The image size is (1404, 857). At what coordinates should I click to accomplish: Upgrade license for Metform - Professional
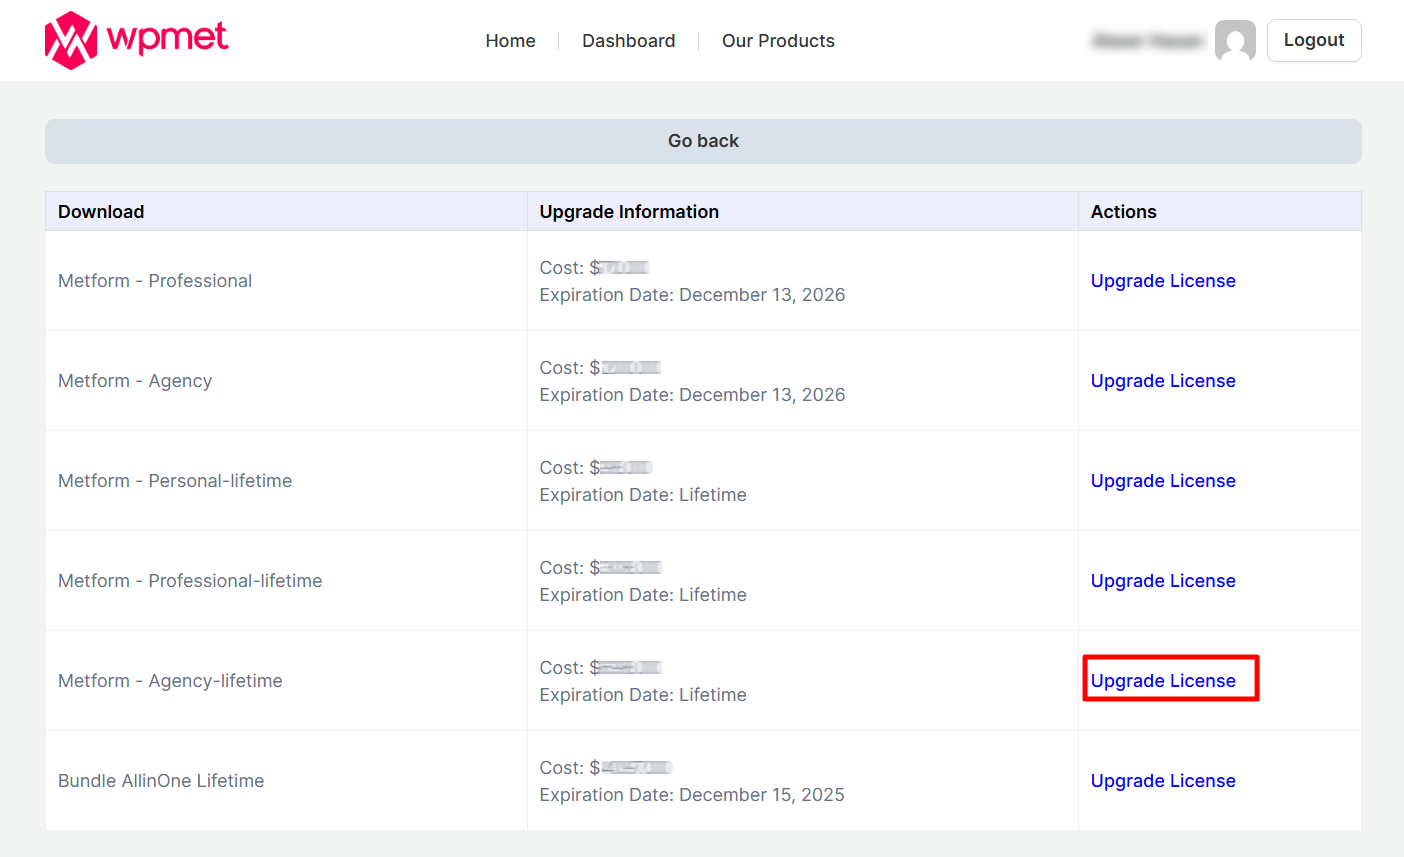[x=1163, y=281]
